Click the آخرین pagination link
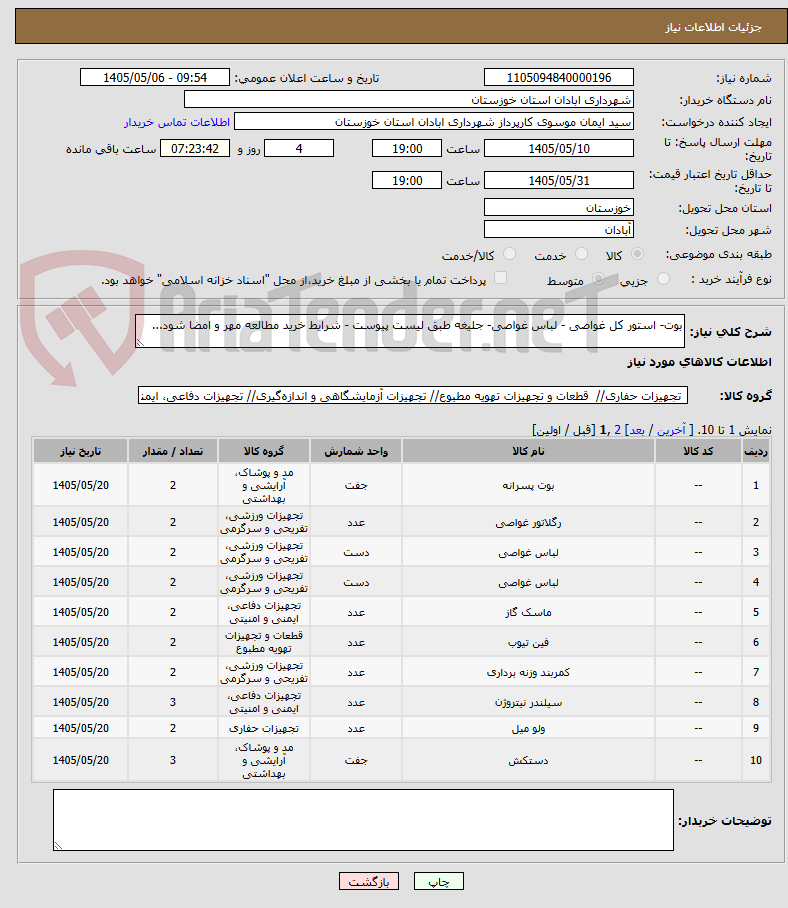The image size is (788, 908). [x=671, y=430]
